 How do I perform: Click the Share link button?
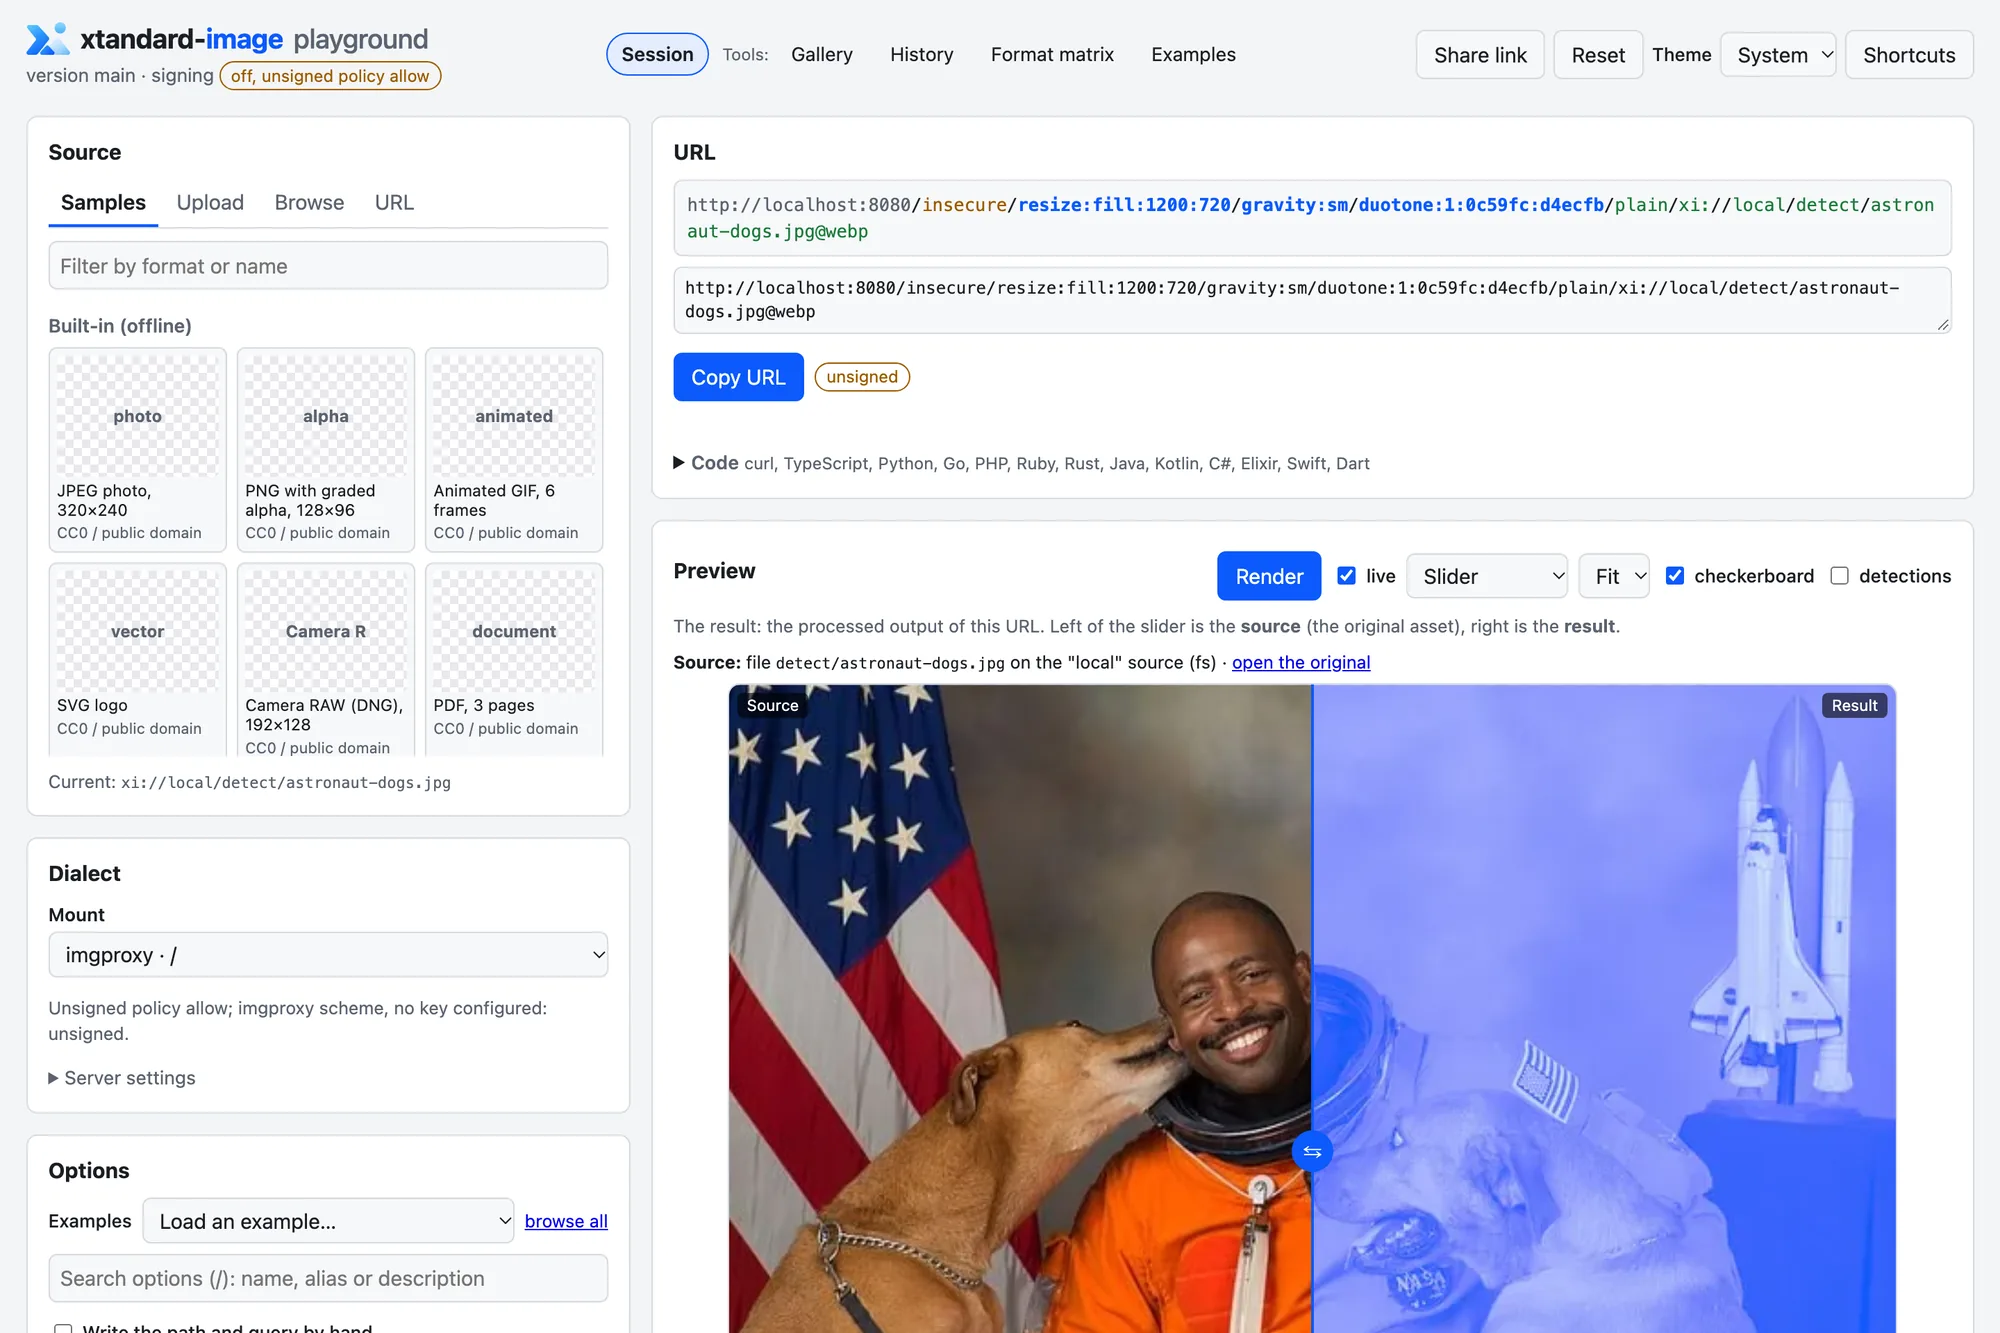(1480, 55)
